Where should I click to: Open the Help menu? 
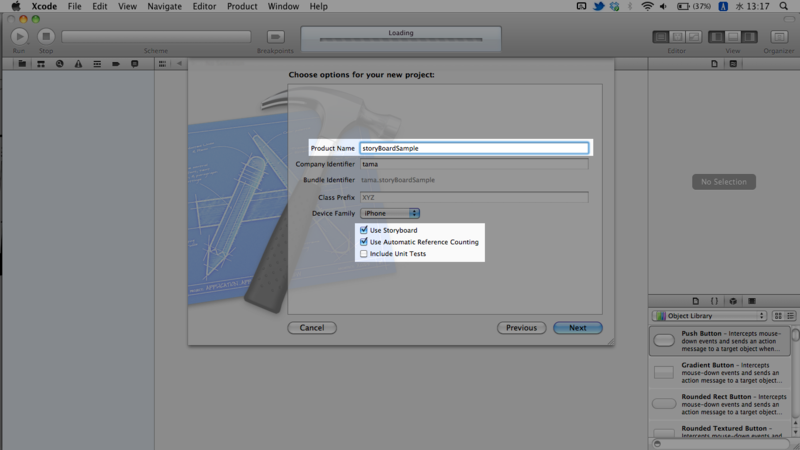(318, 6)
